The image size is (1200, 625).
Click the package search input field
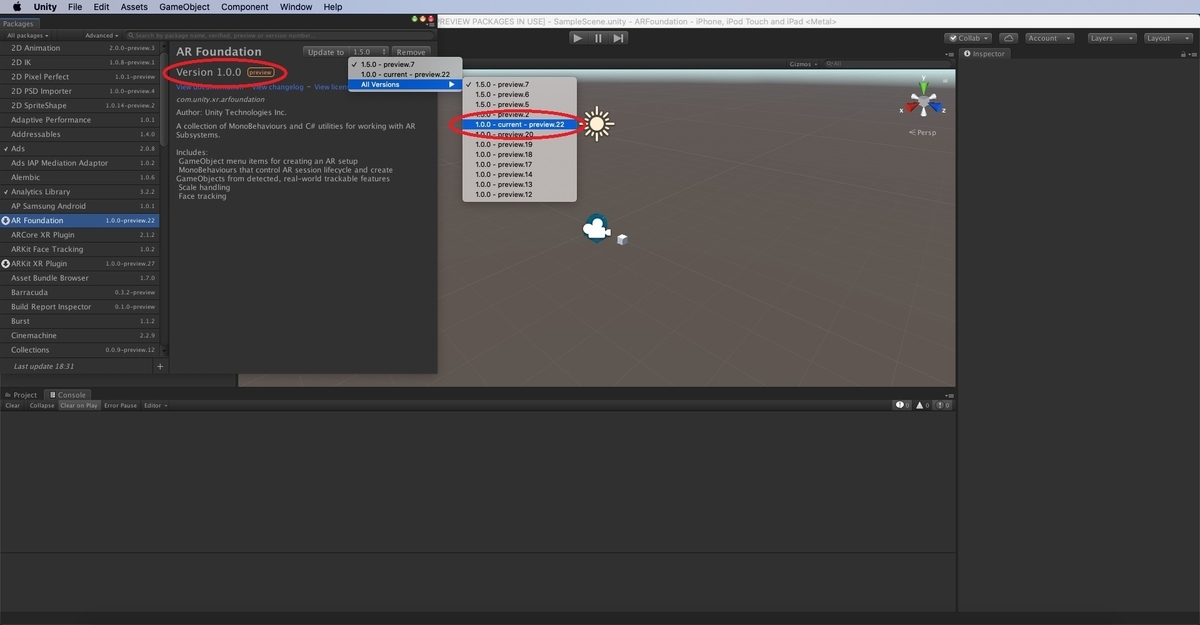coord(282,35)
